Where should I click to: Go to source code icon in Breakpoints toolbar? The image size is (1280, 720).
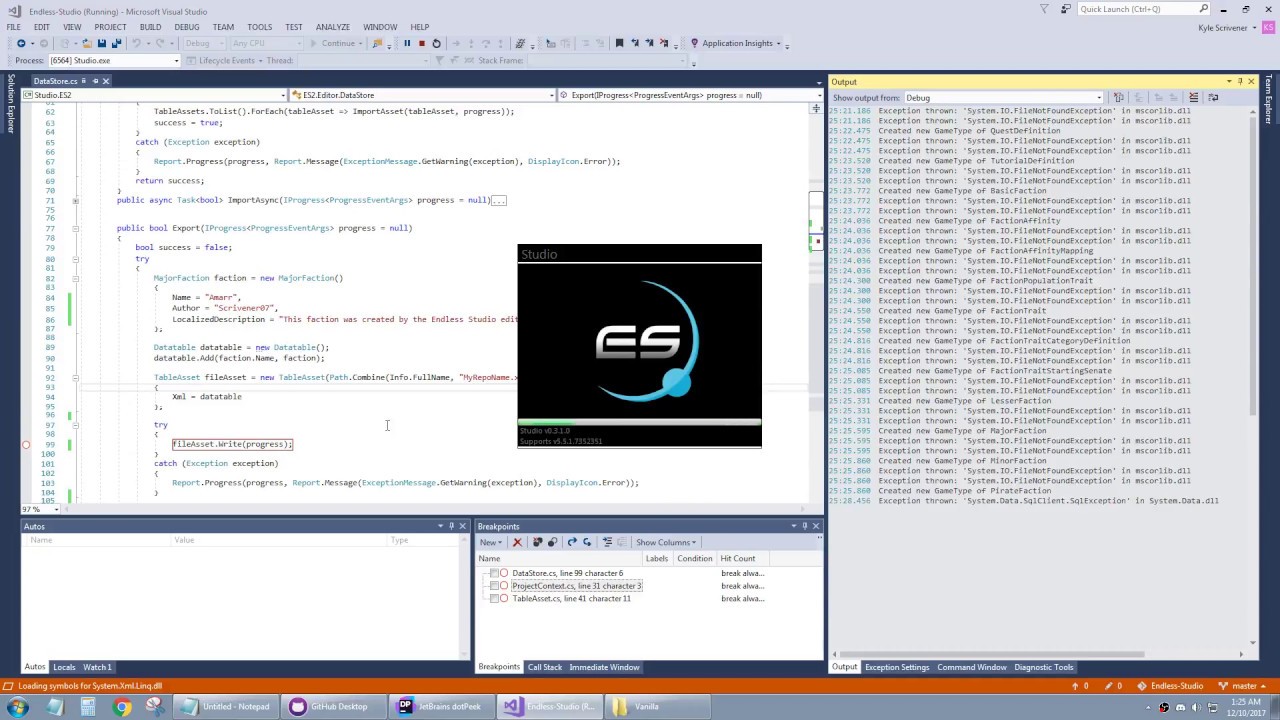click(x=607, y=542)
